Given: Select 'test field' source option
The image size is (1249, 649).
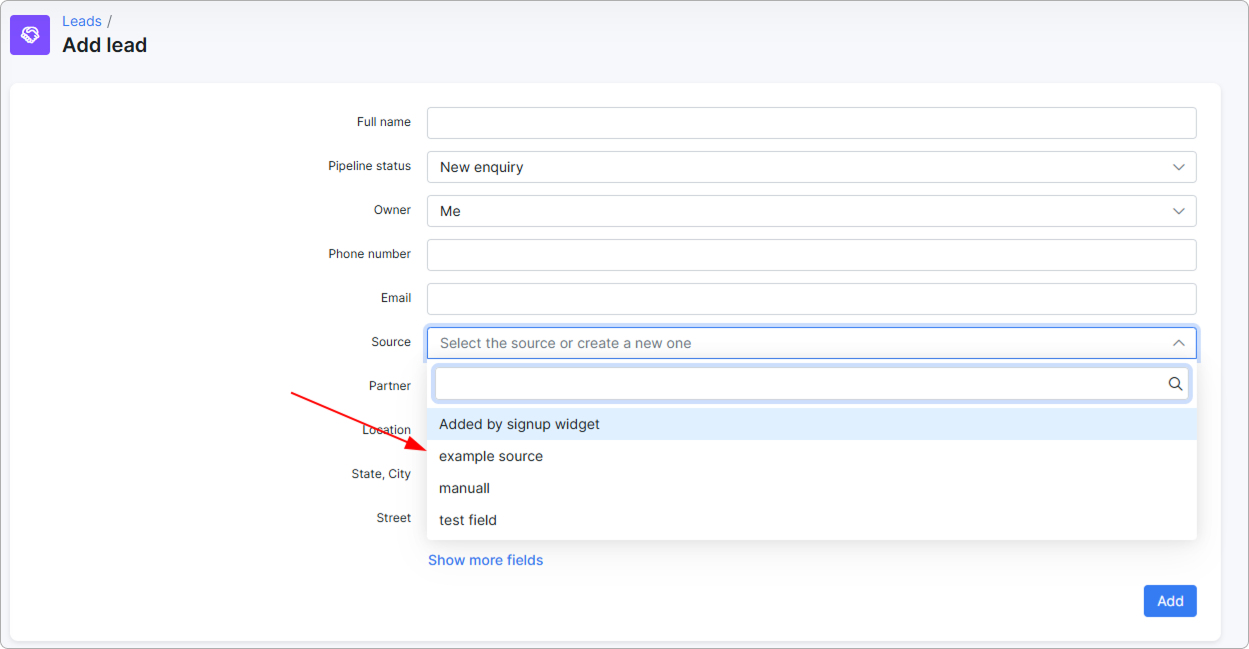Looking at the screenshot, I should coord(468,520).
